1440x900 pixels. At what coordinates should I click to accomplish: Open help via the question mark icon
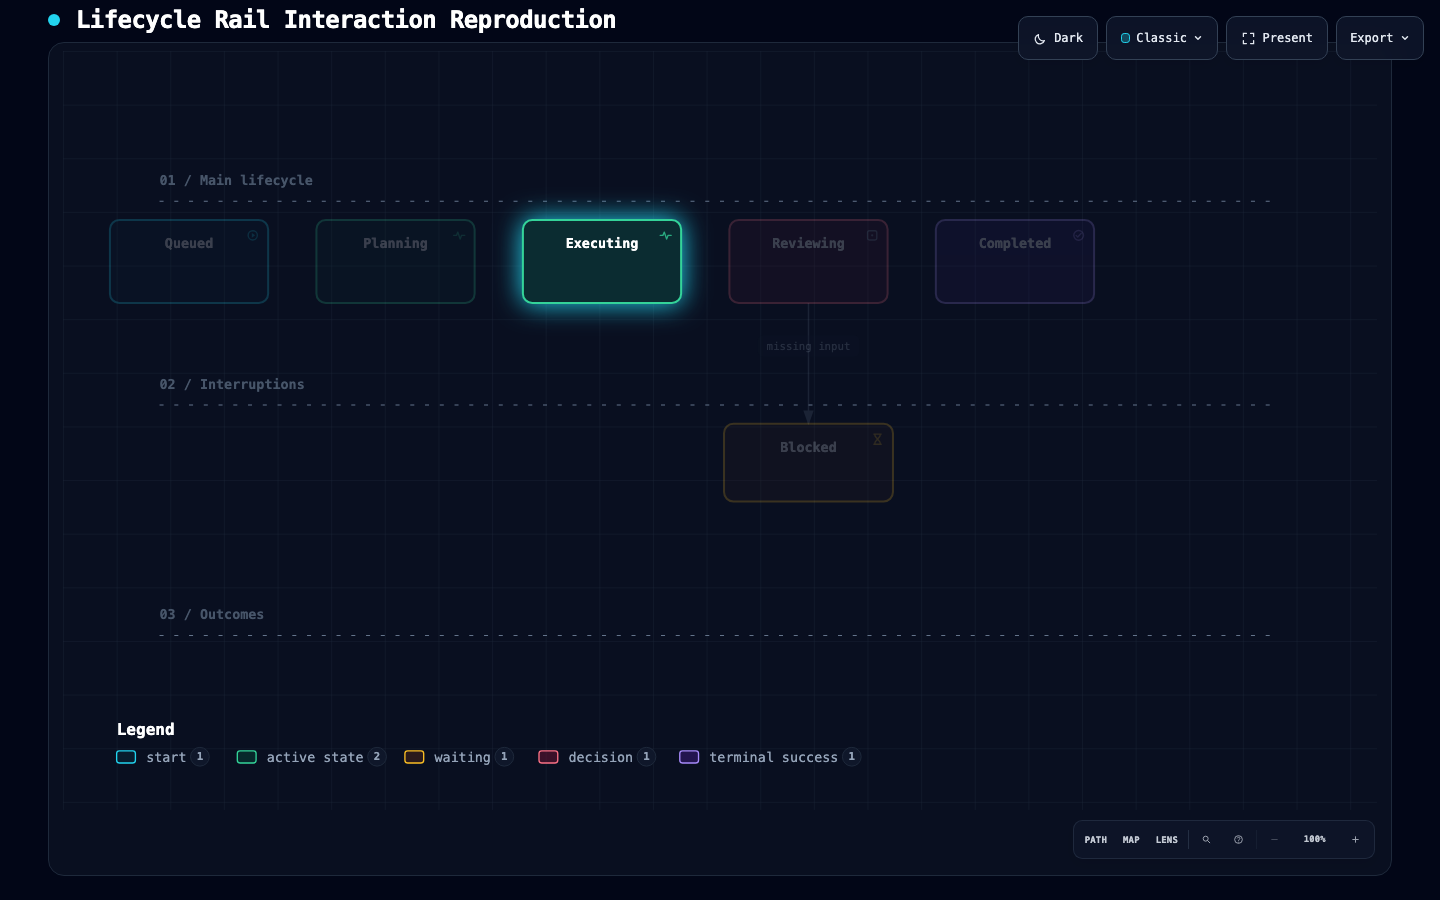(1238, 840)
